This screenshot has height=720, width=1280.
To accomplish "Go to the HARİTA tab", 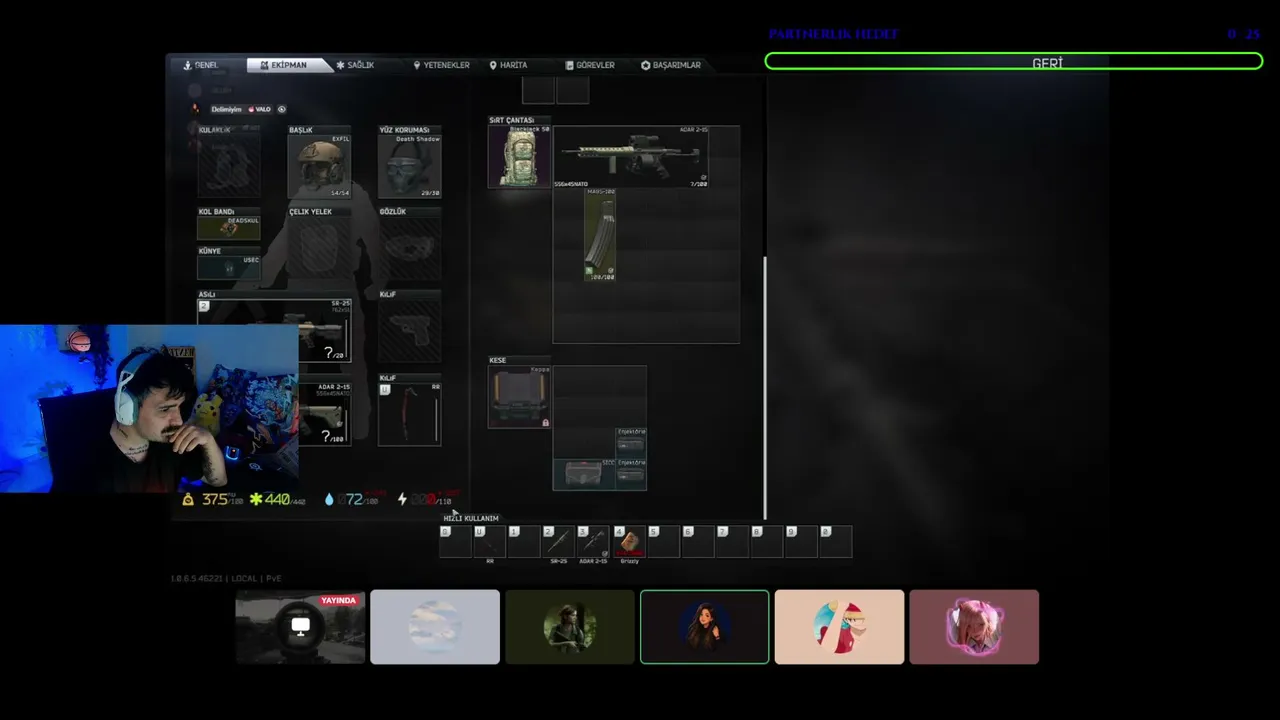I will click(508, 65).
